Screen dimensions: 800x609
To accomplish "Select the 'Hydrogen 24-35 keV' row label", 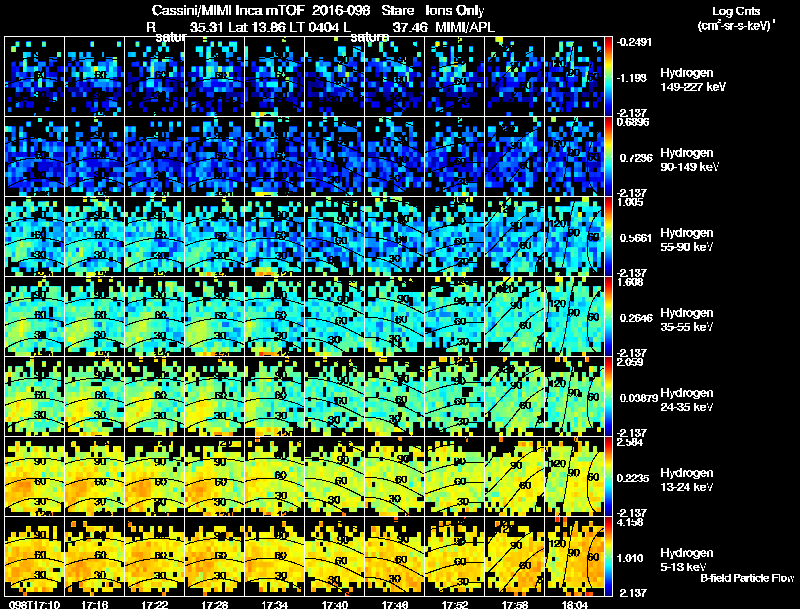I will [687, 400].
